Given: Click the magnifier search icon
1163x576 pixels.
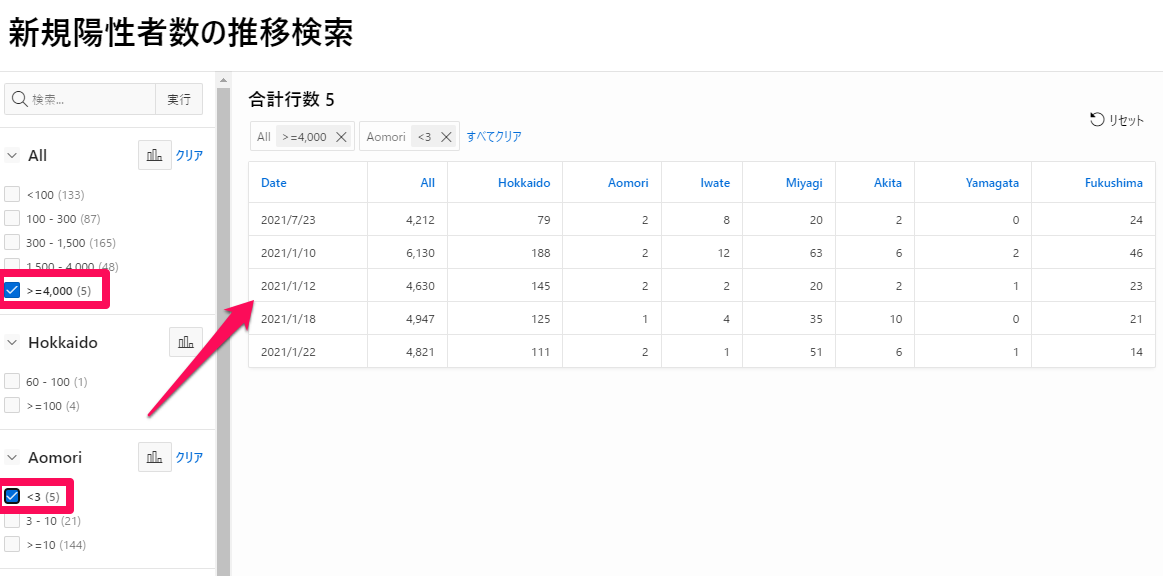Looking at the screenshot, I should coord(19,99).
